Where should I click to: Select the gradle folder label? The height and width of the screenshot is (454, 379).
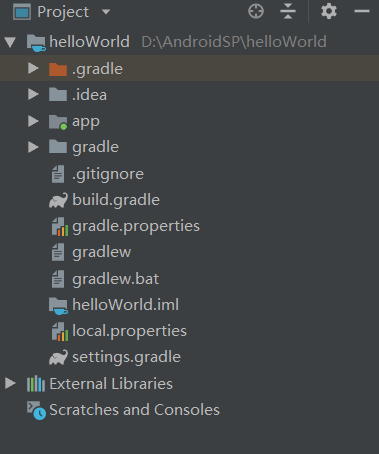click(x=95, y=148)
